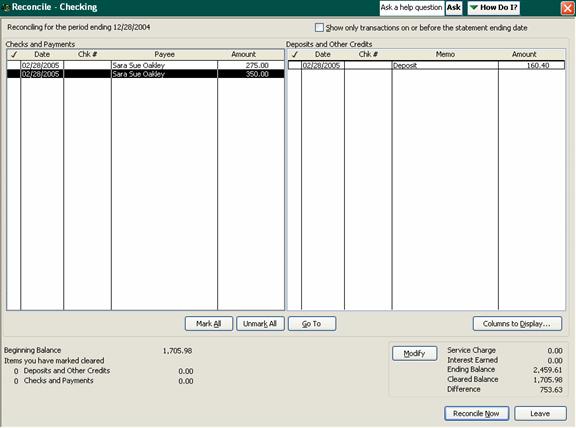Click the Ask help button
The image size is (576, 428).
point(454,8)
